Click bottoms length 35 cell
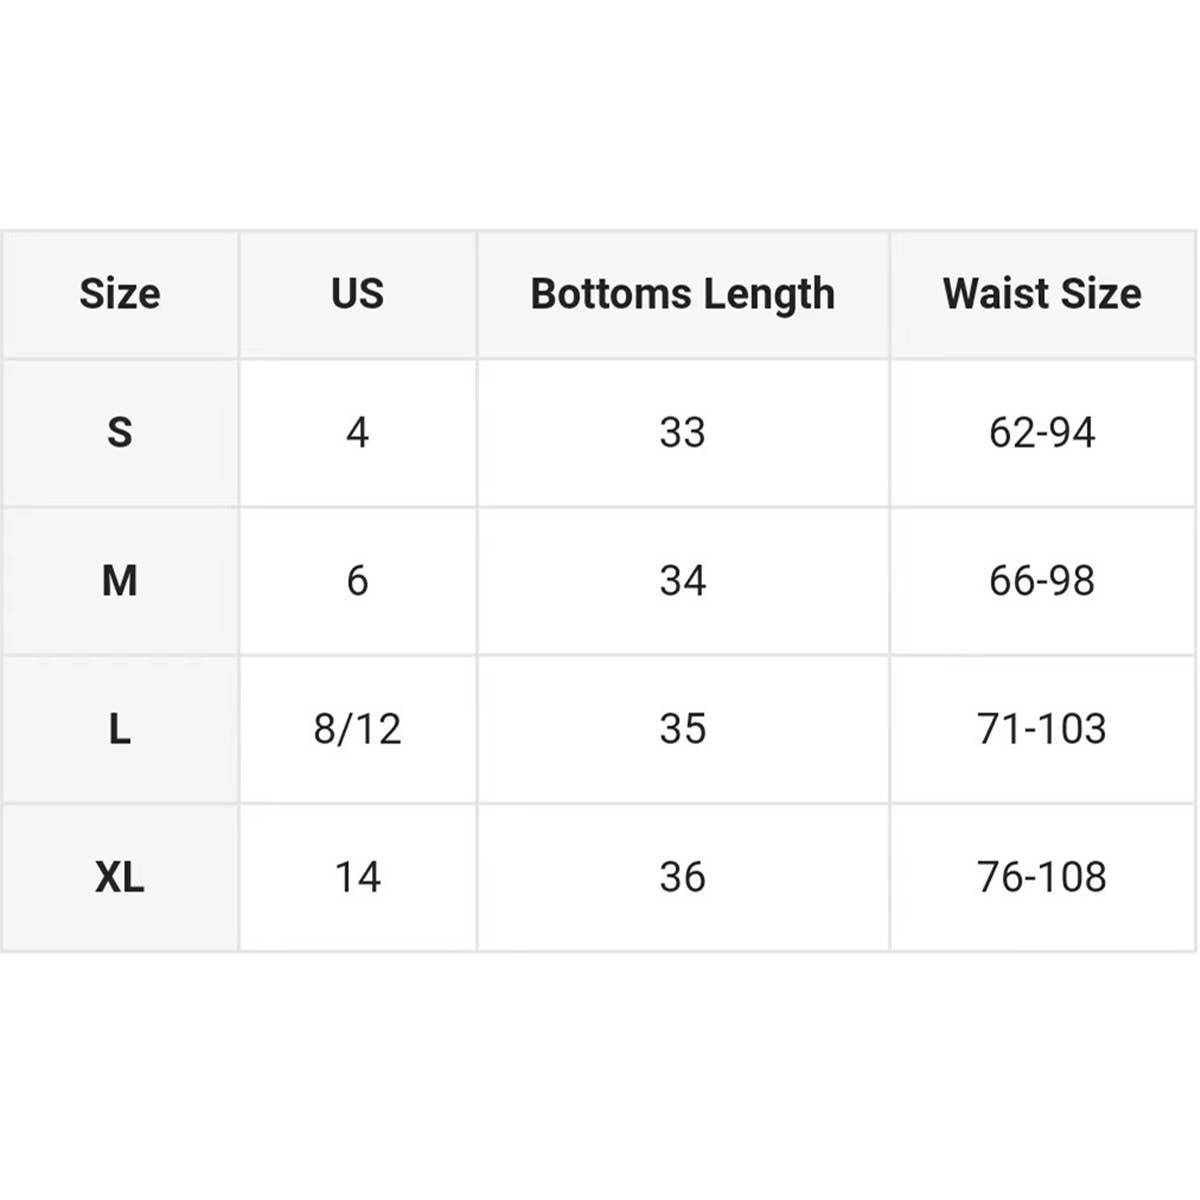1200x1200 pixels. [682, 728]
